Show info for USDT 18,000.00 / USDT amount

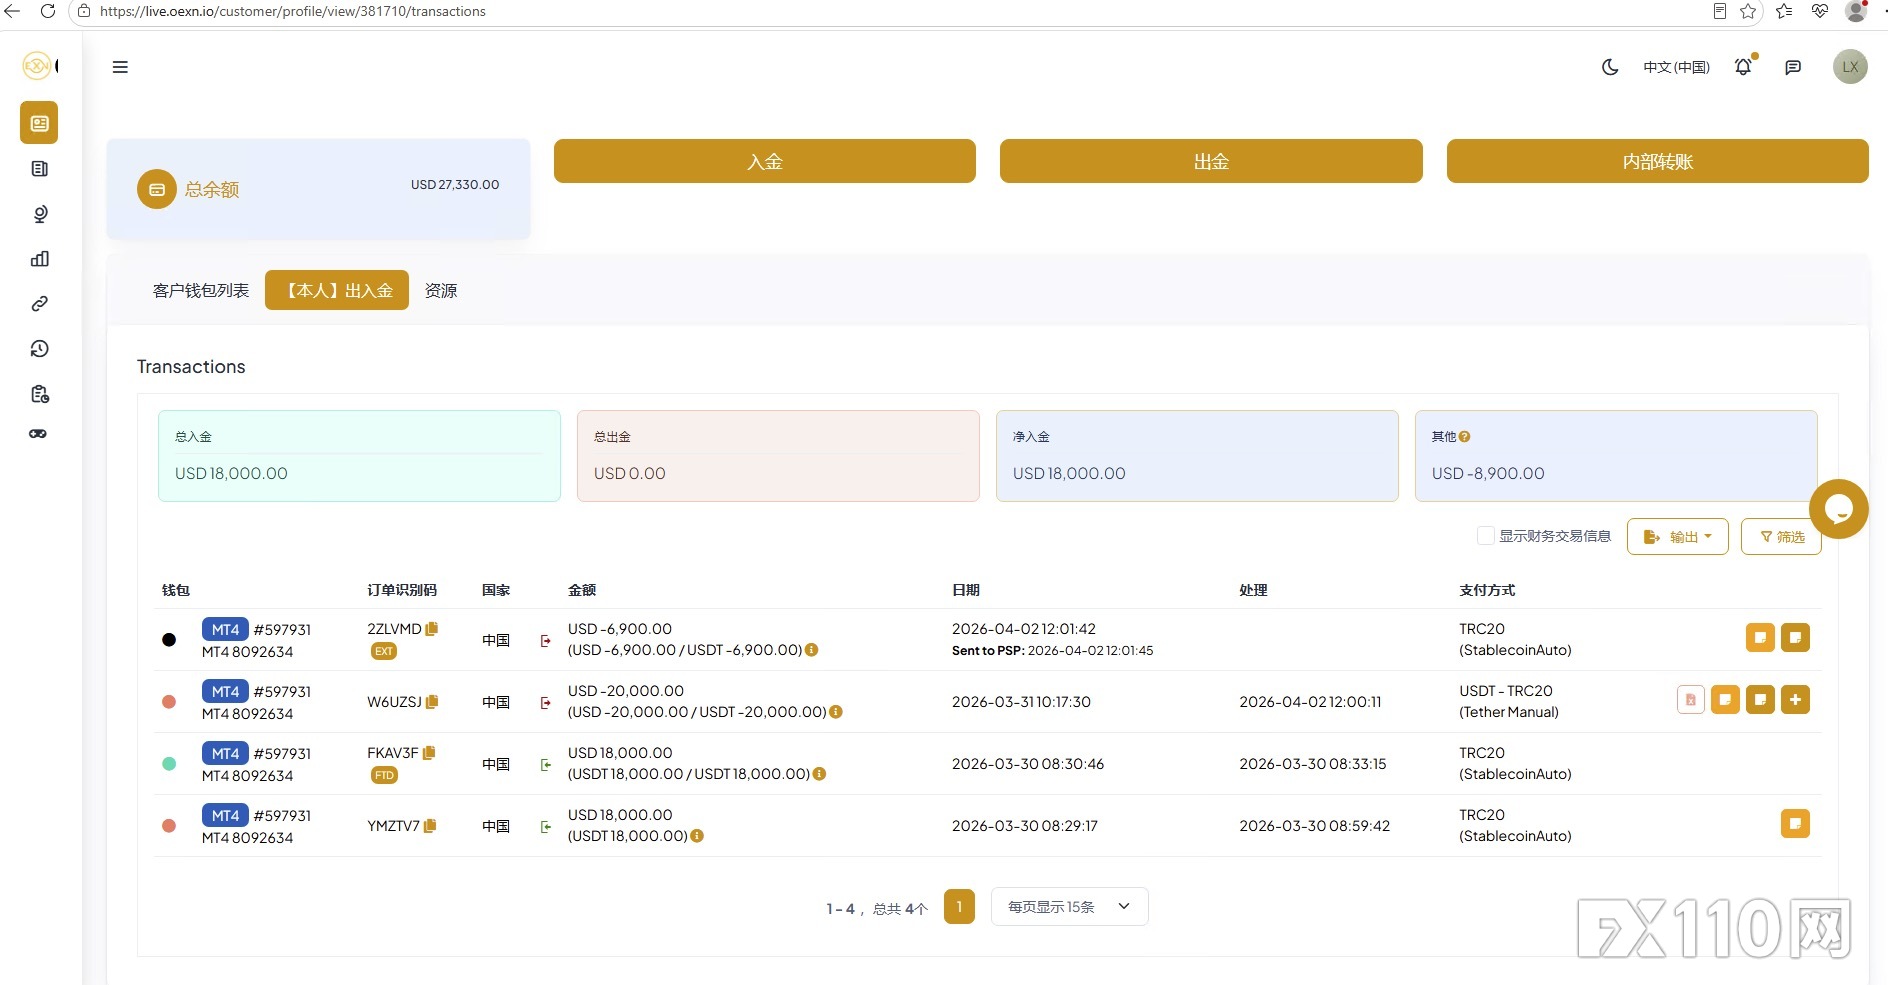click(819, 774)
